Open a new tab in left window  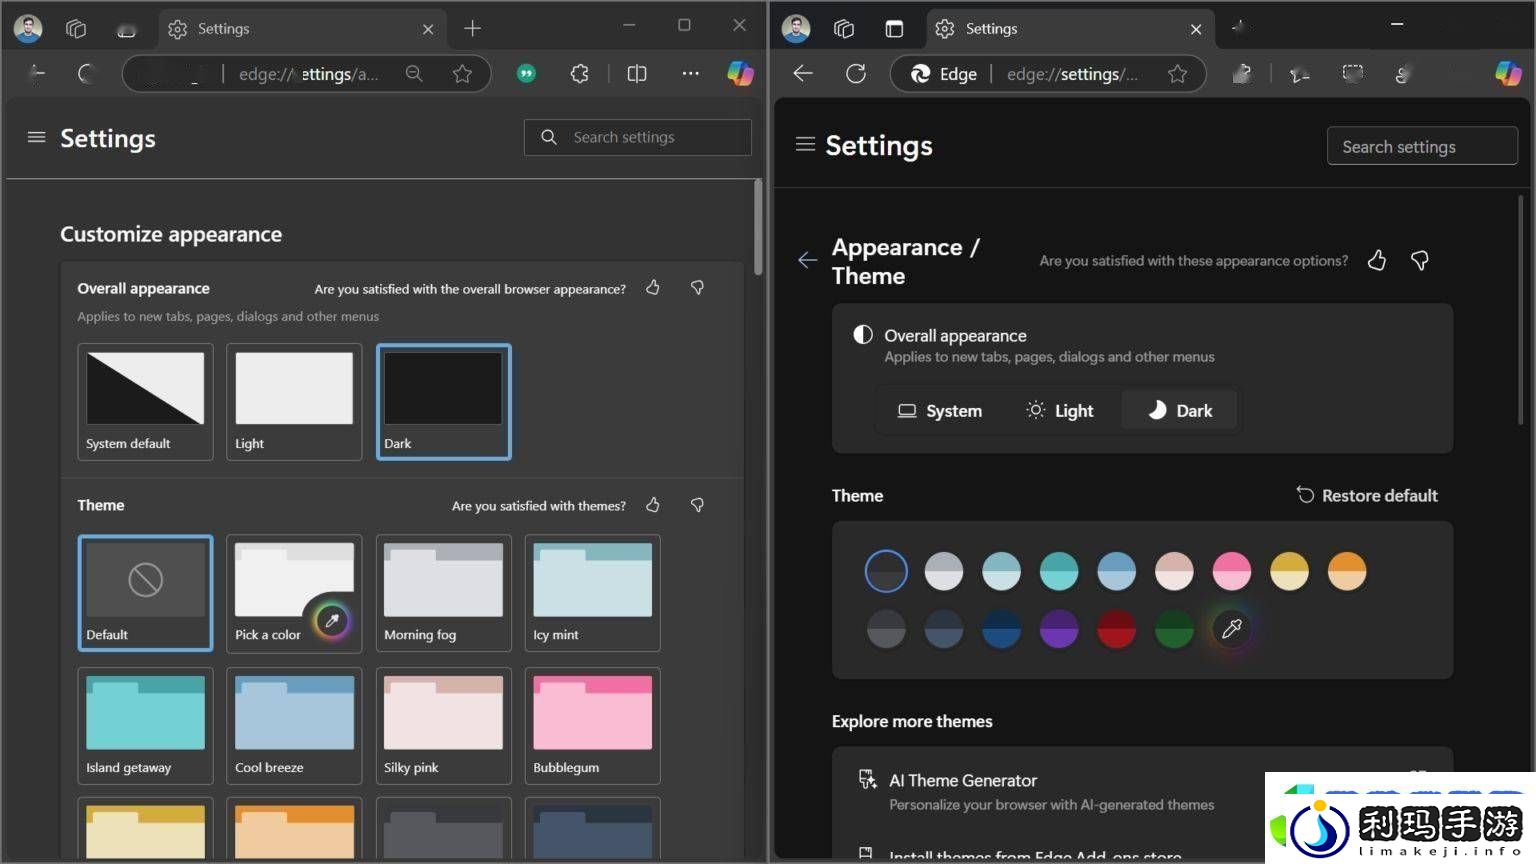[x=473, y=29]
